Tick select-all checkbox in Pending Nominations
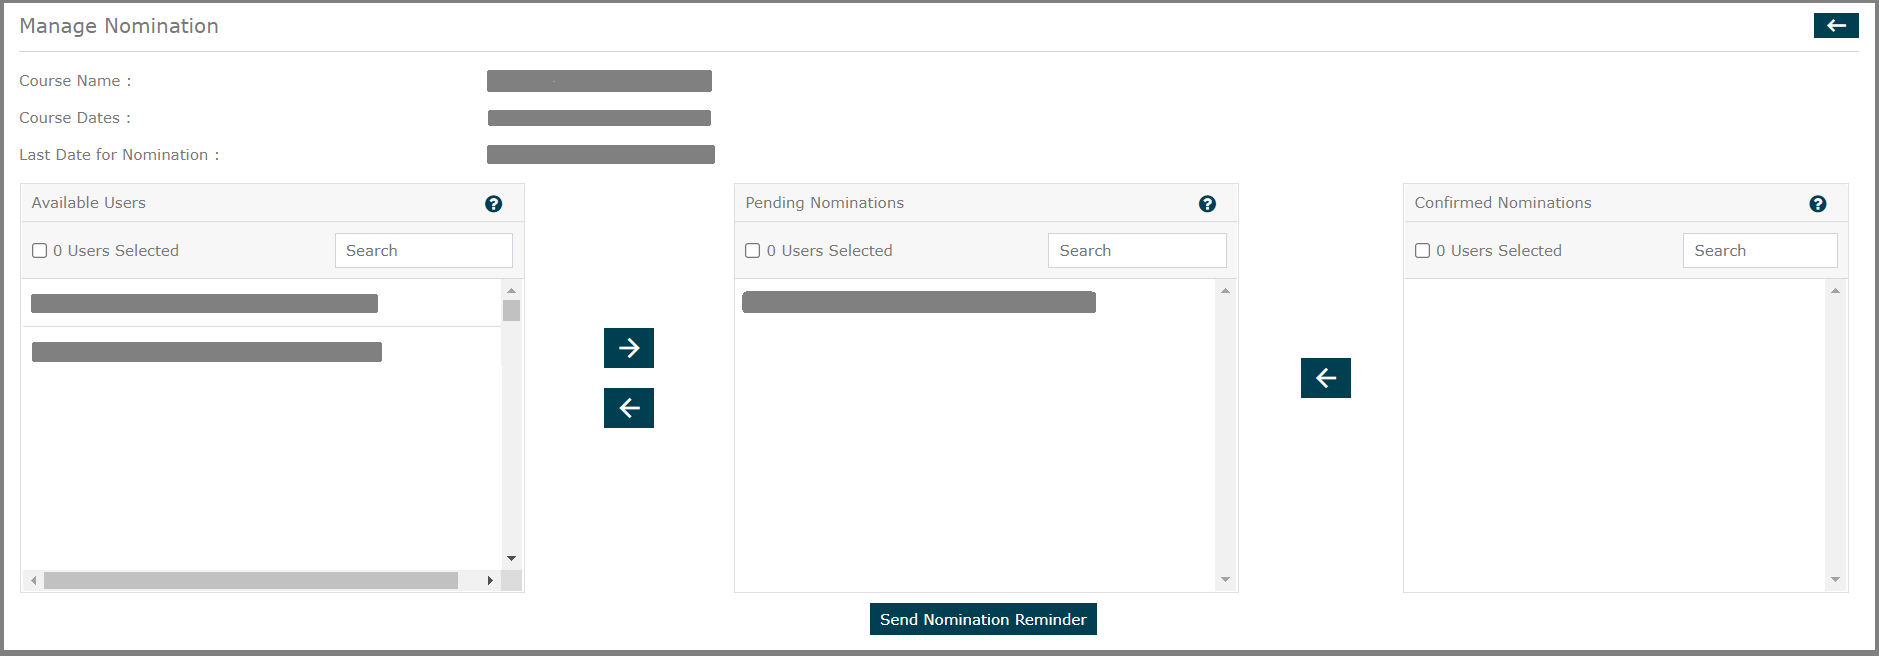 pos(753,251)
